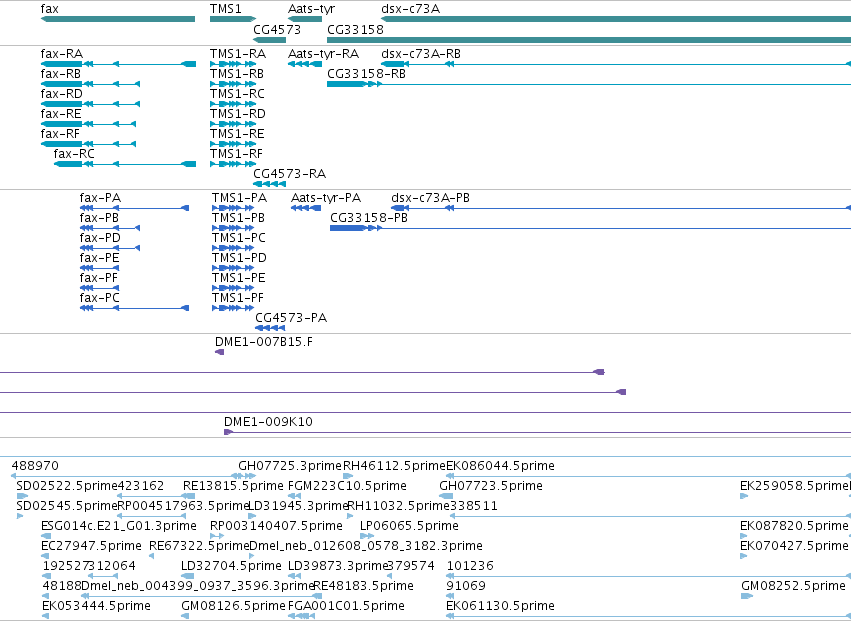Choose the fax-PC protein label
Viewport: 851px width, 621px height.
[100, 299]
